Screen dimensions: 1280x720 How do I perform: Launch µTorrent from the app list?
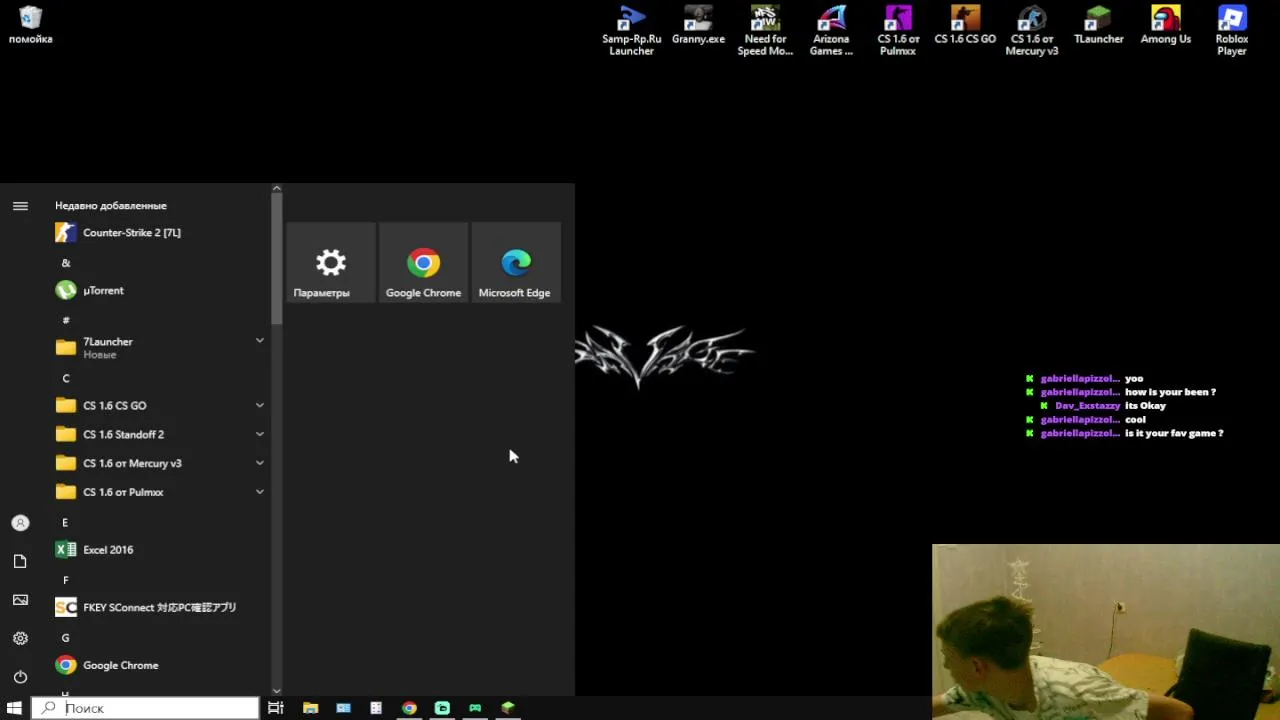[x=160, y=291]
